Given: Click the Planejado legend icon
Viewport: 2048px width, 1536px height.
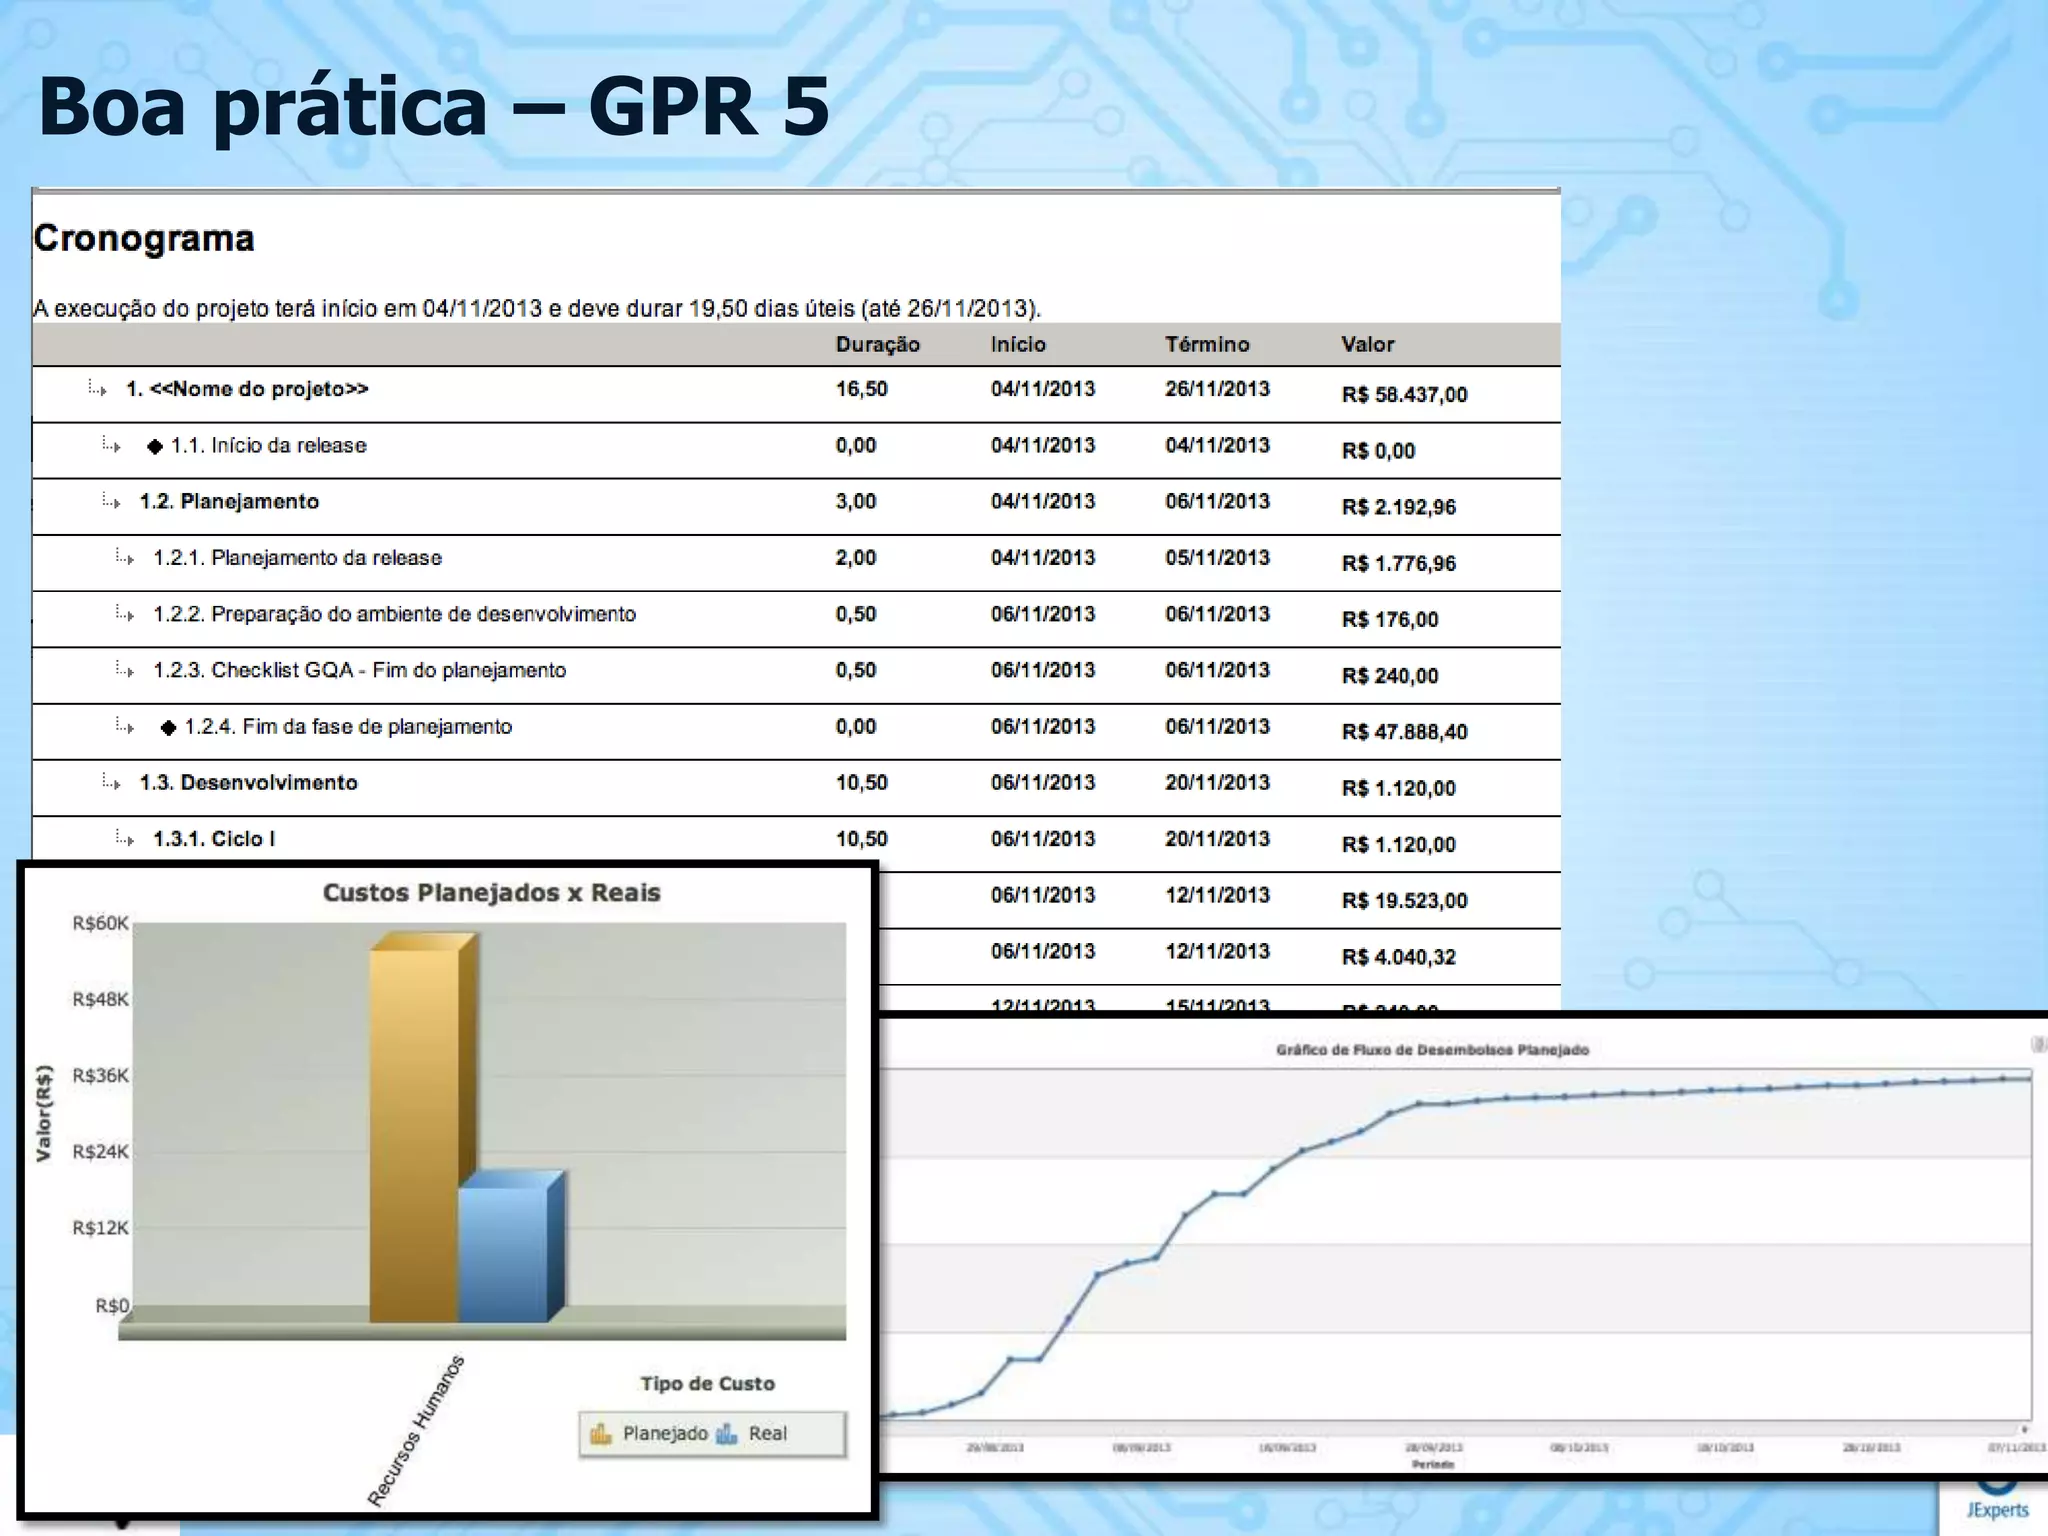Looking at the screenshot, I should [601, 1434].
